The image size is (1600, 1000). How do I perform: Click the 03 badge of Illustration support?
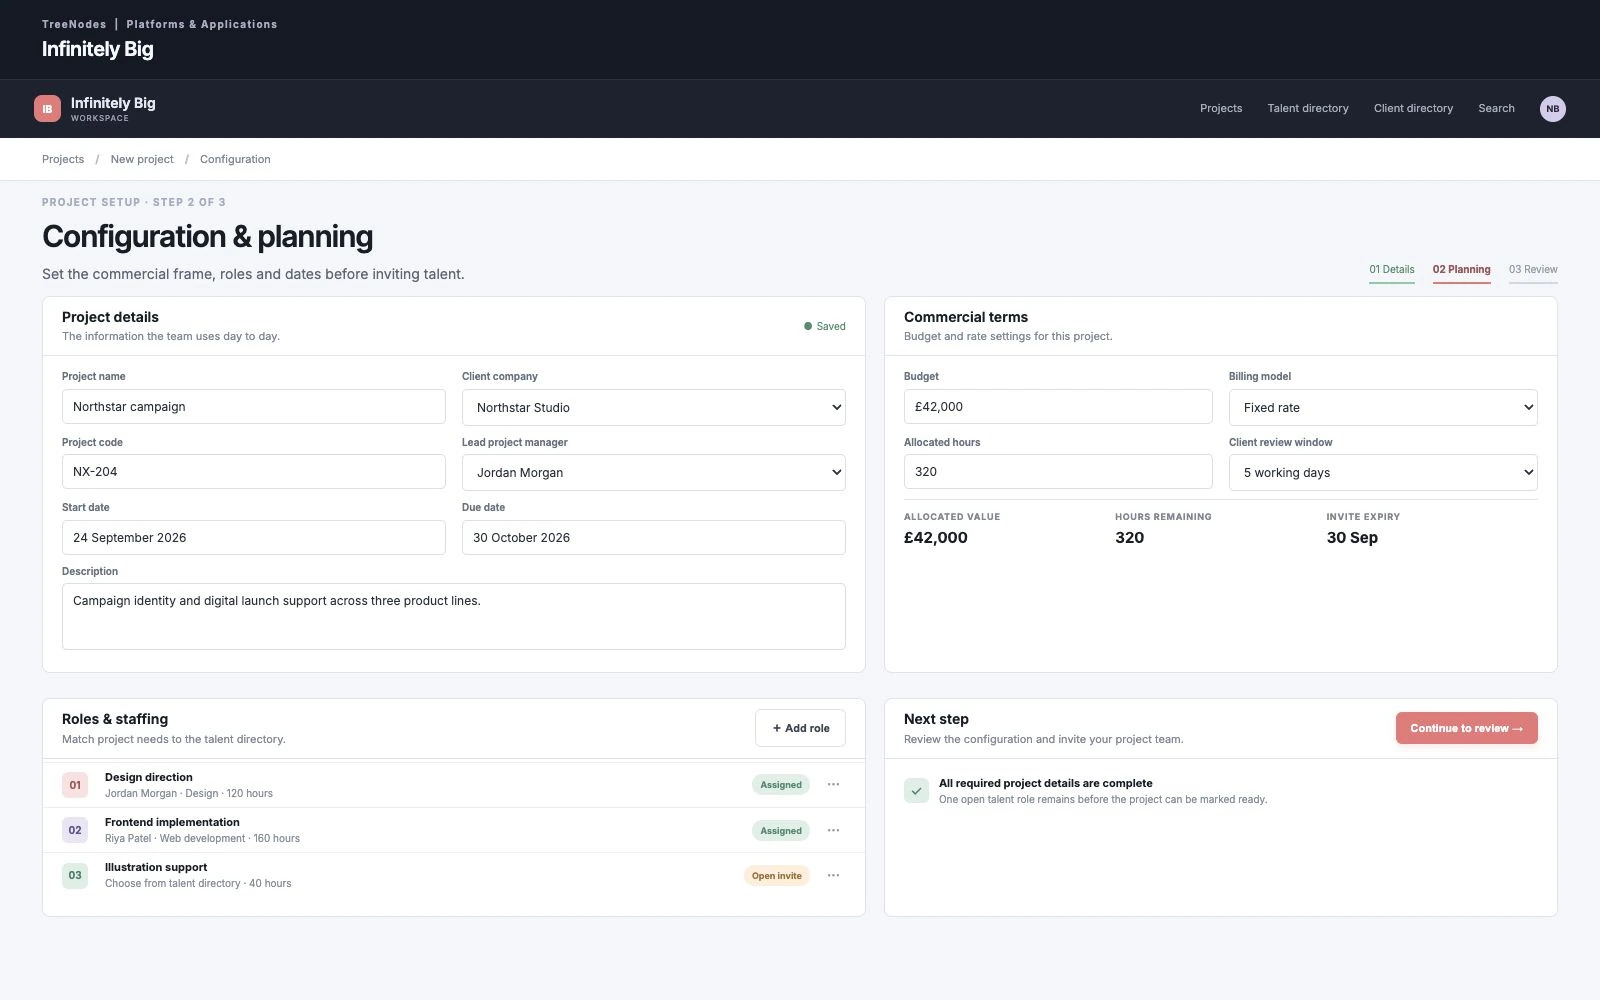tap(75, 875)
